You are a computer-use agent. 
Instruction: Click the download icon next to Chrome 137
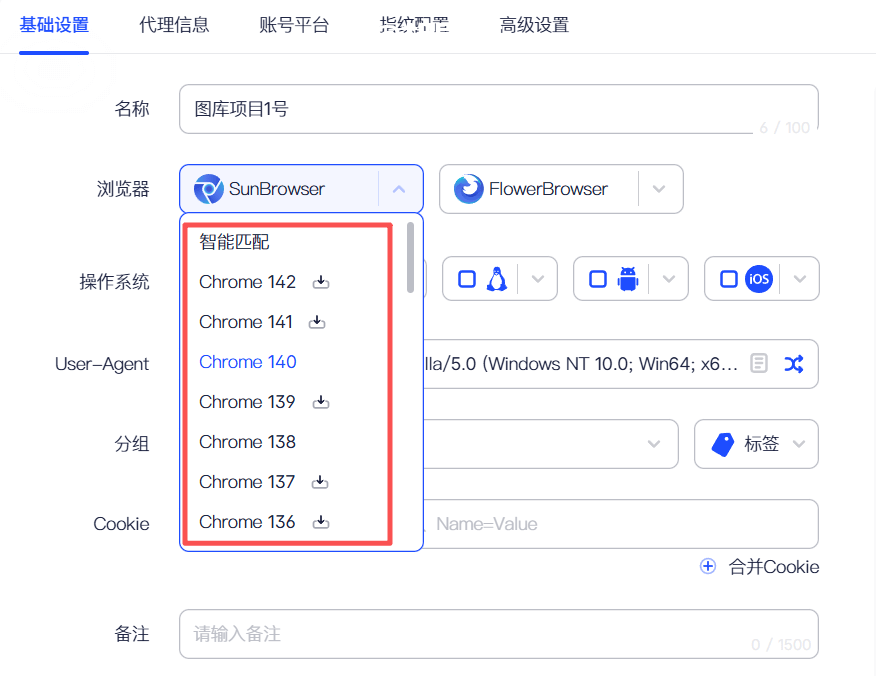click(320, 482)
